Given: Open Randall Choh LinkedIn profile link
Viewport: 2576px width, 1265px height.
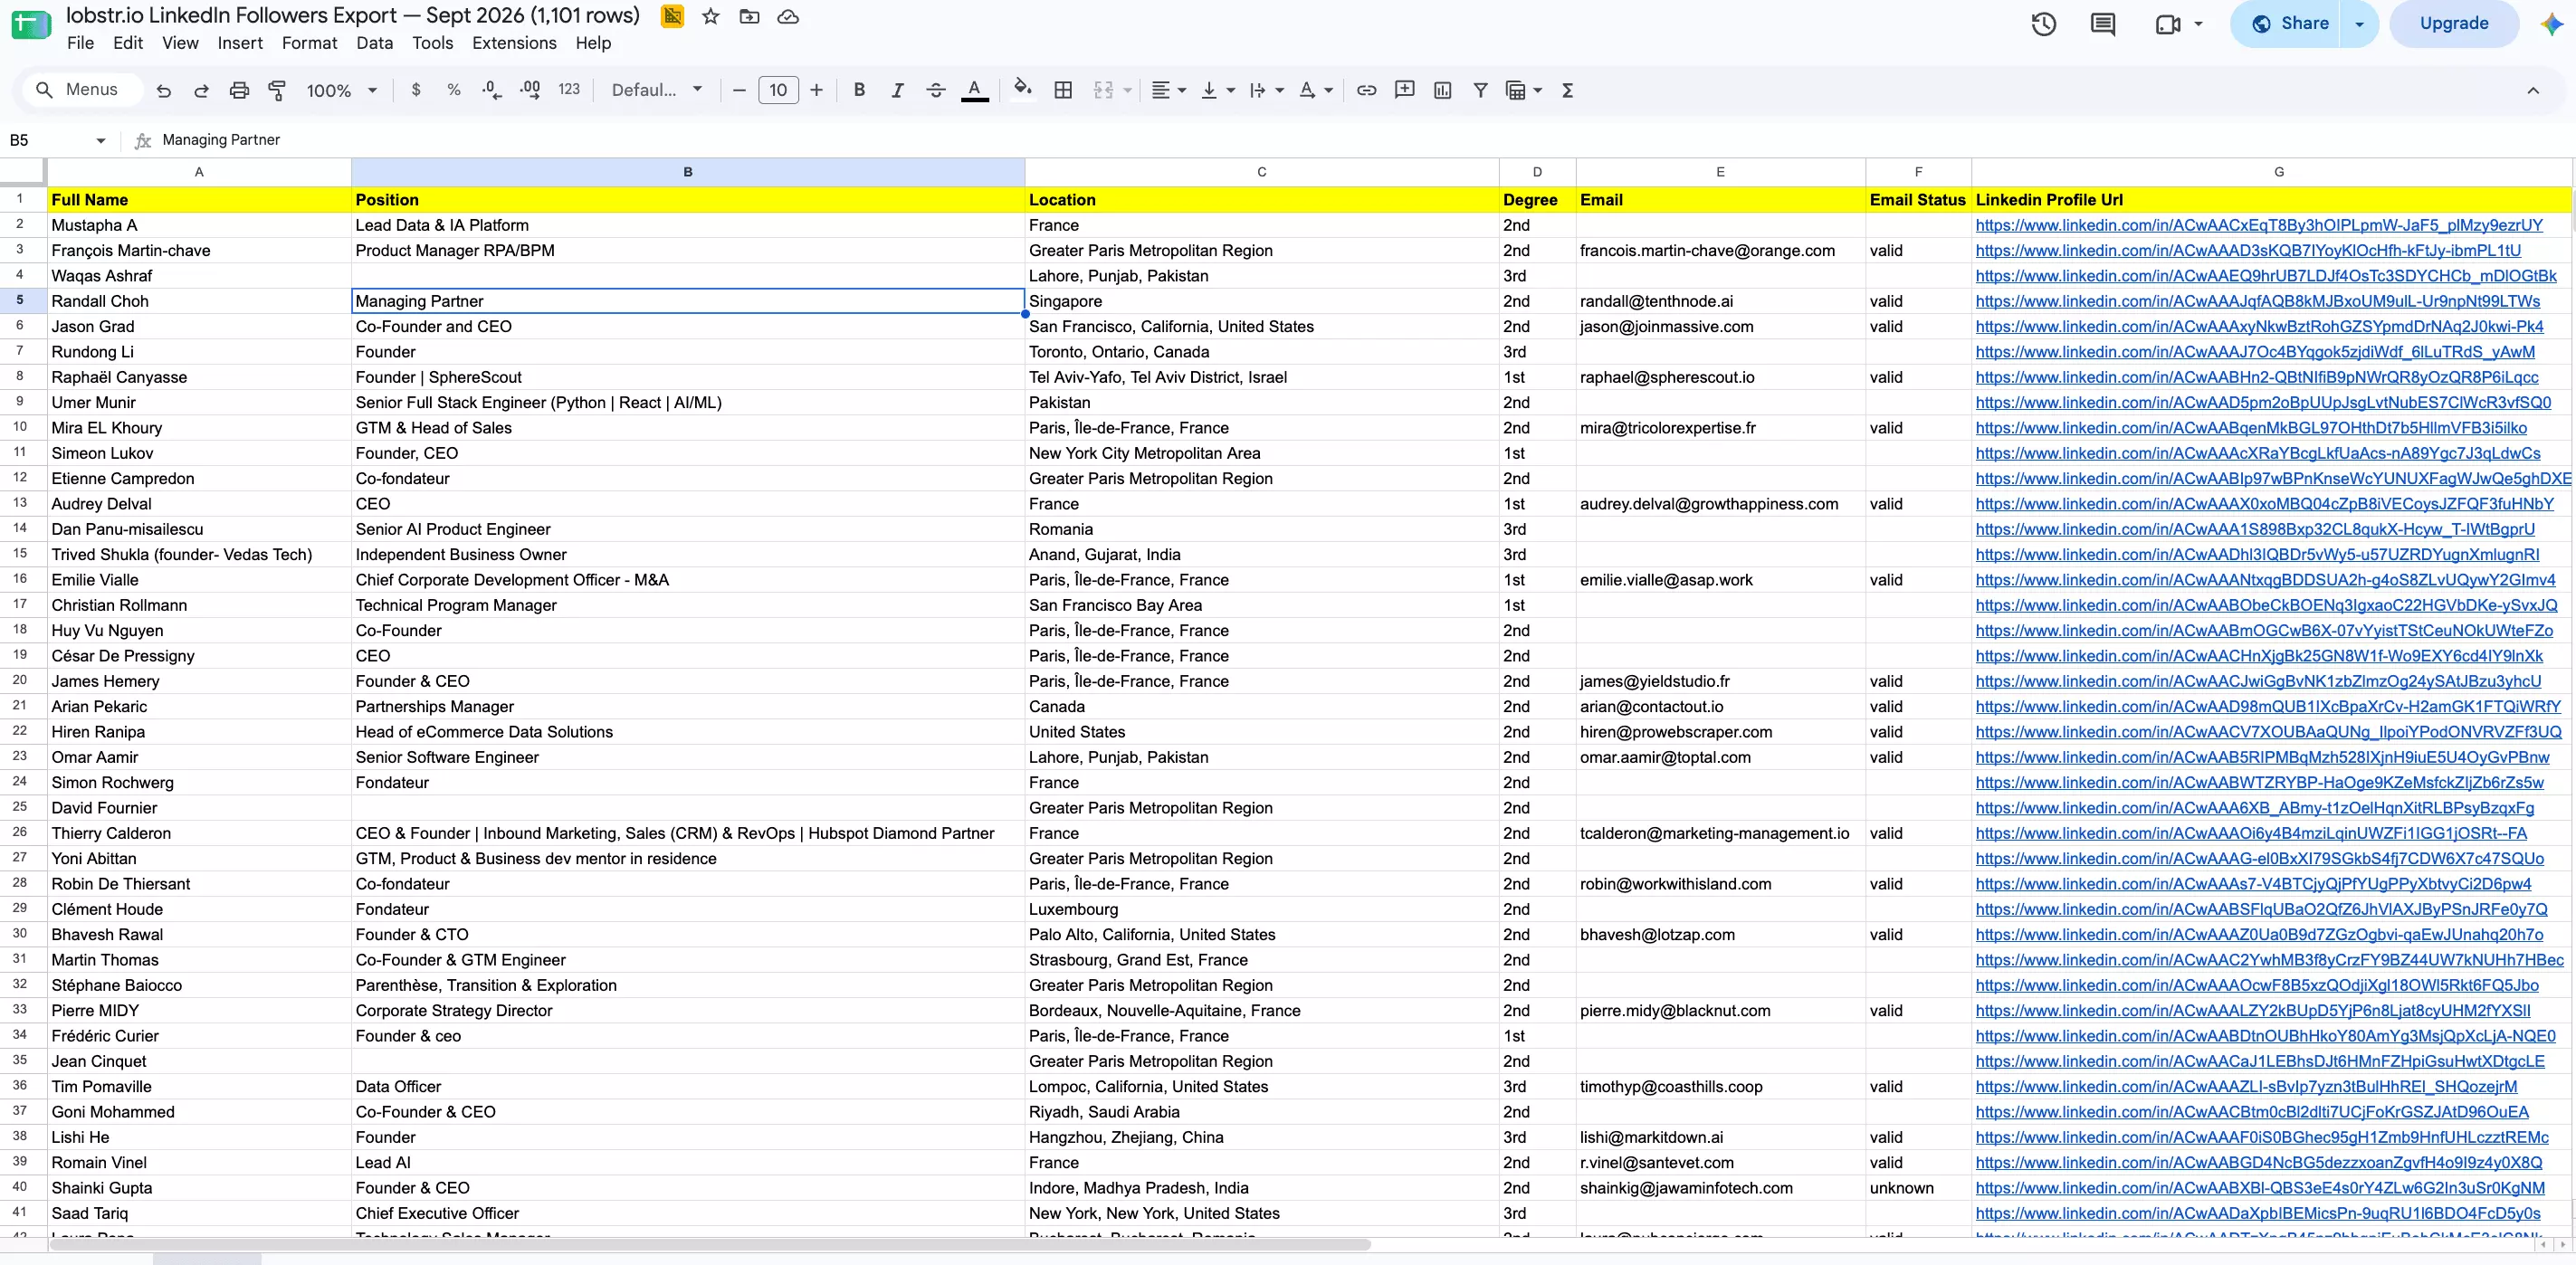Looking at the screenshot, I should [x=2258, y=301].
